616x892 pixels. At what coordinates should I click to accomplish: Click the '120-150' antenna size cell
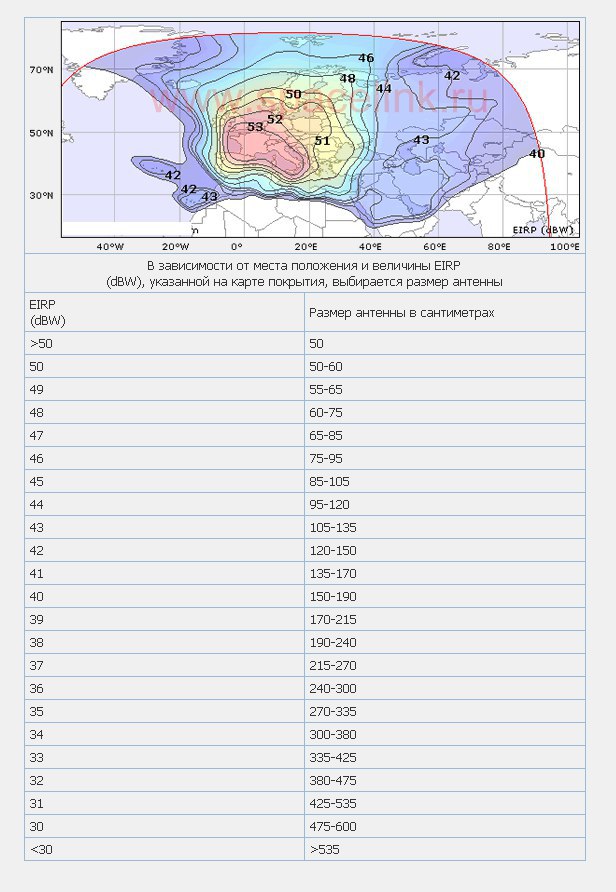(x=445, y=551)
